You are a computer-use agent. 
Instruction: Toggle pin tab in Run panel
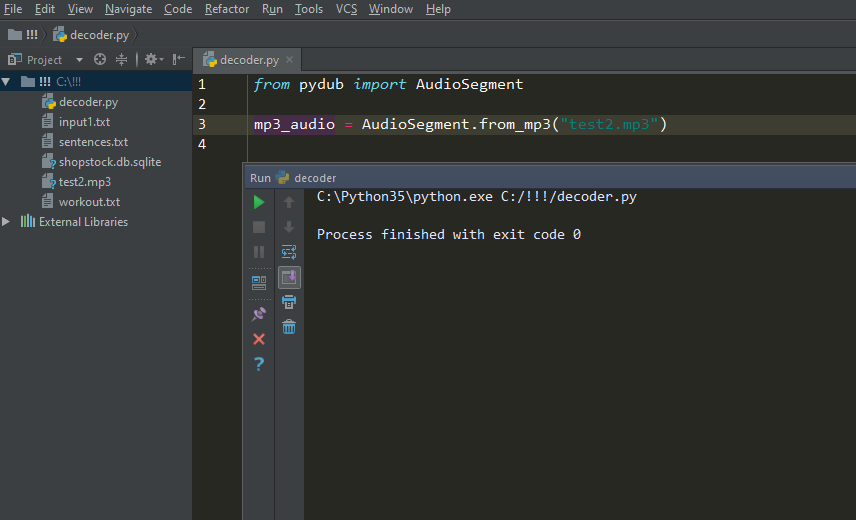coord(259,314)
